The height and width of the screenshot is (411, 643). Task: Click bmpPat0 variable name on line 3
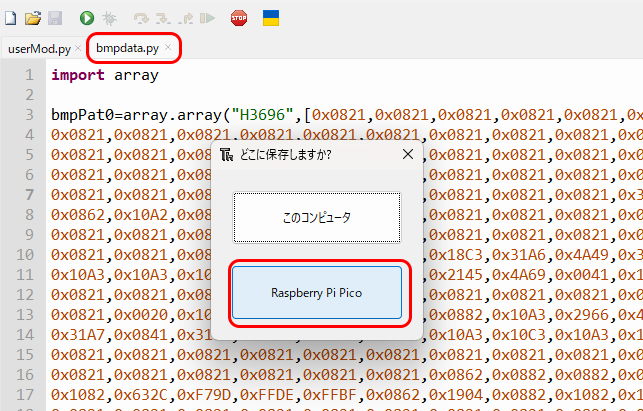[x=82, y=115]
